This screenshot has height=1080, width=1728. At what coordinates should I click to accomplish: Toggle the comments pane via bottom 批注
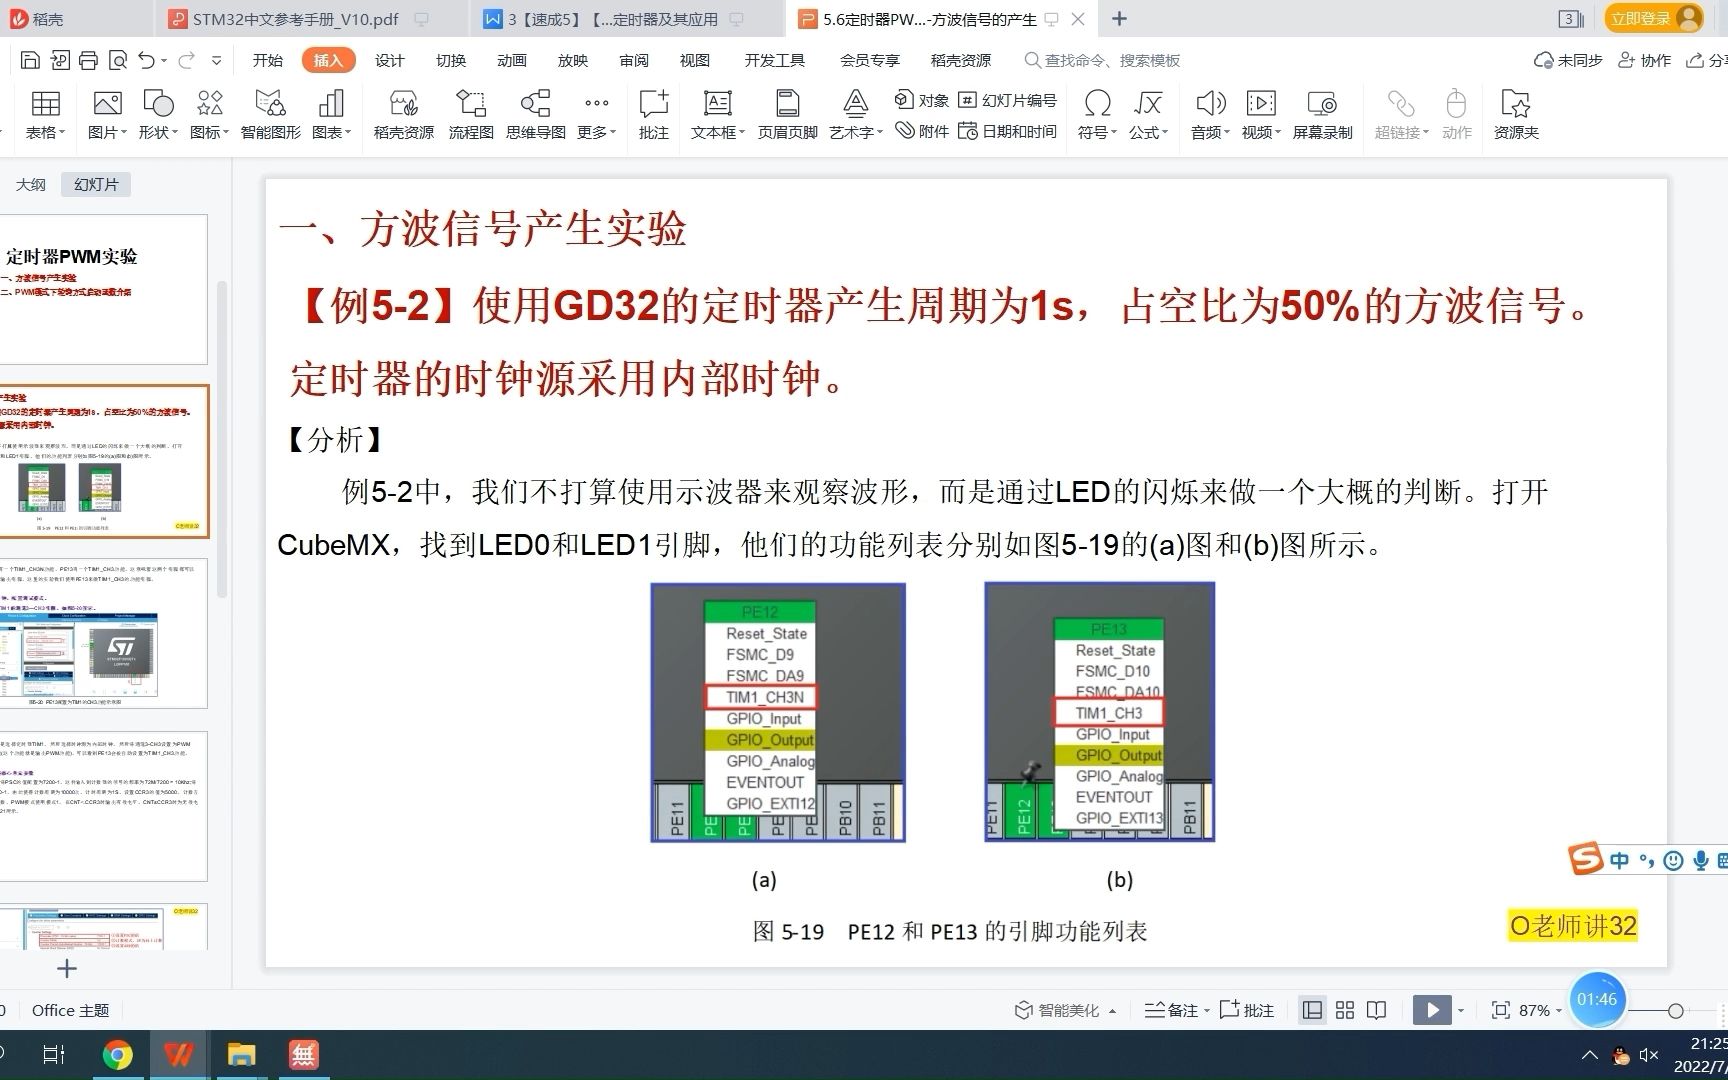tap(1246, 1010)
